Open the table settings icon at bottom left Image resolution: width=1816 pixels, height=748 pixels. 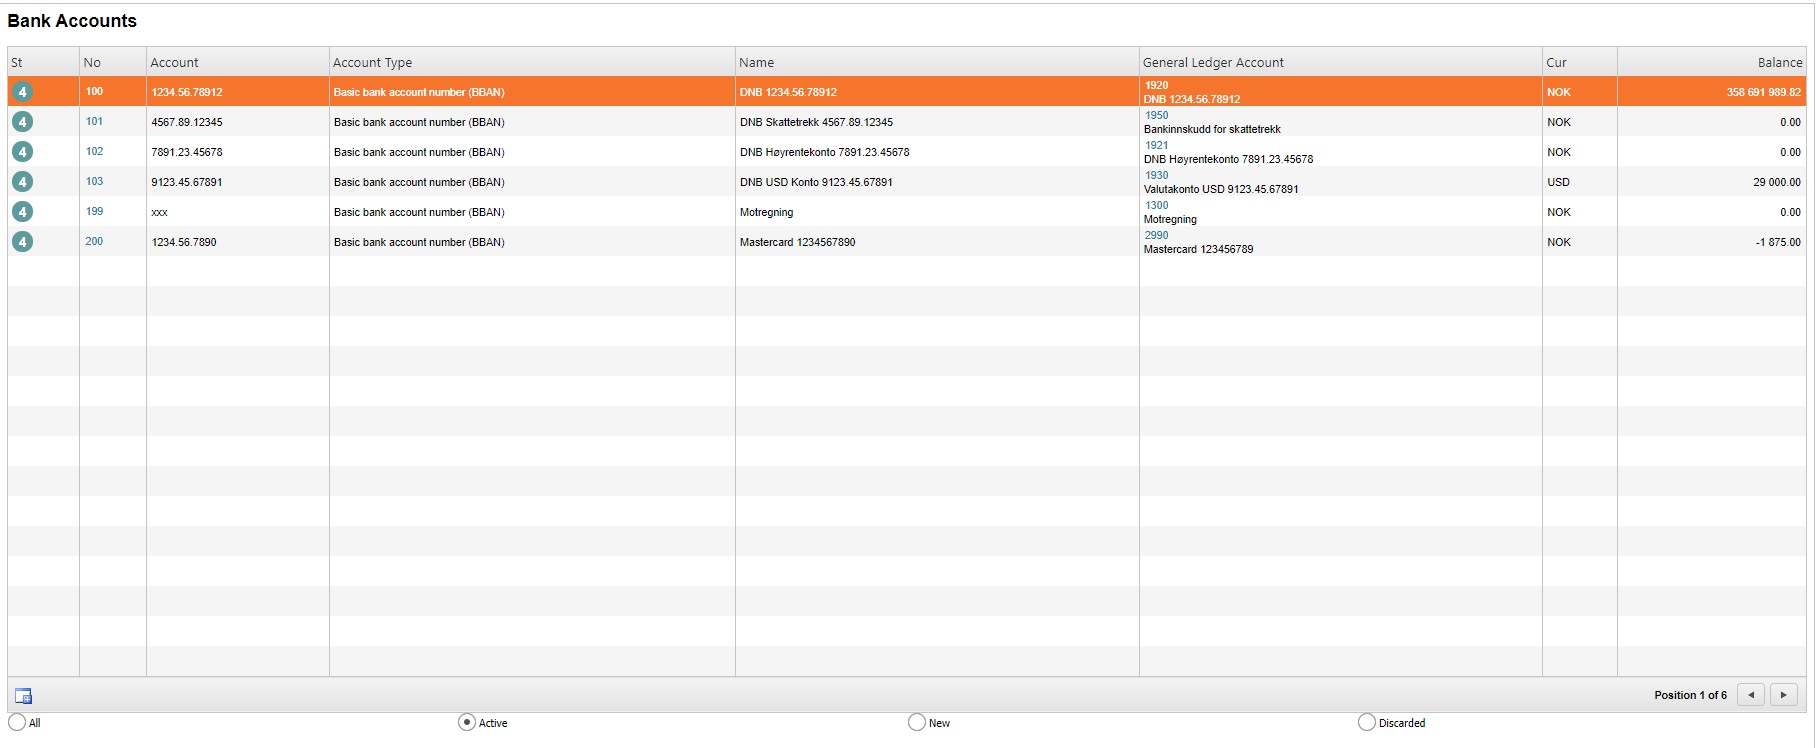click(23, 696)
